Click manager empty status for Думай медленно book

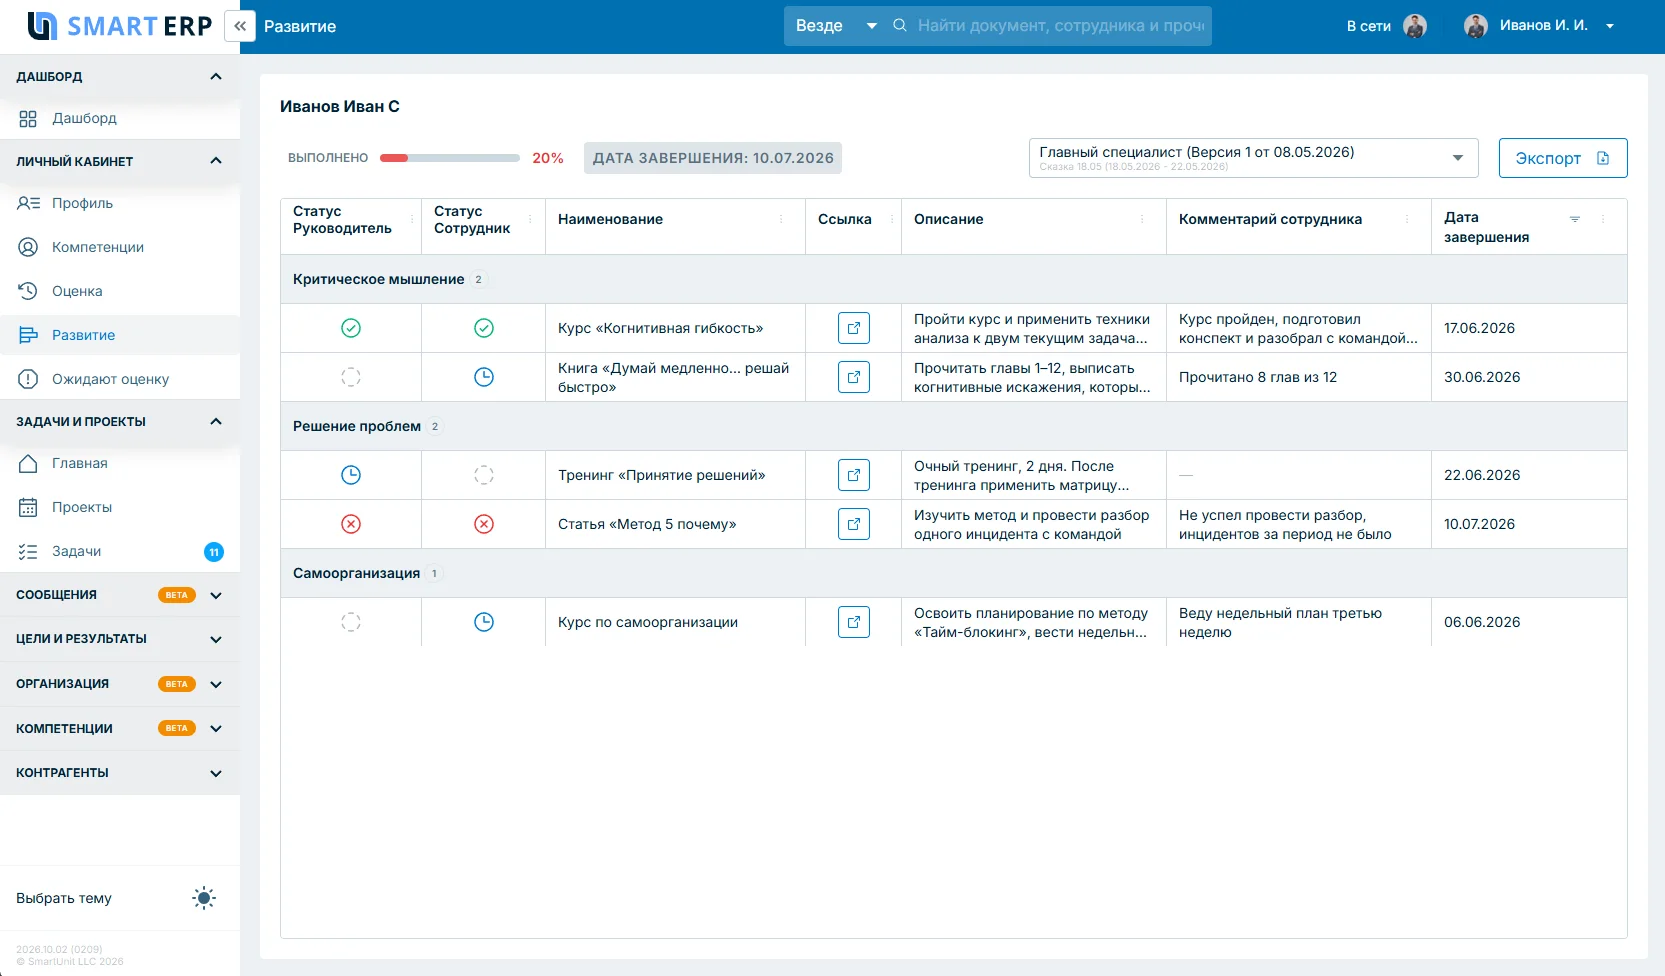351,377
